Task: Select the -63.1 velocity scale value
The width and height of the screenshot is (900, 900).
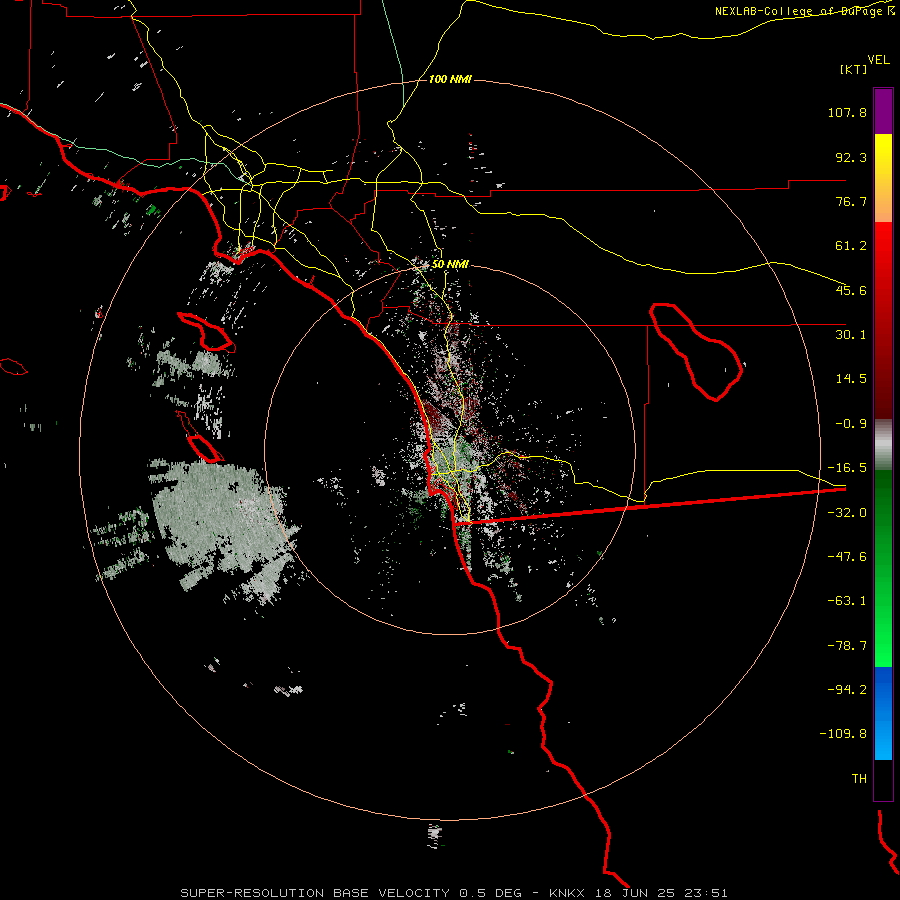Action: point(847,601)
